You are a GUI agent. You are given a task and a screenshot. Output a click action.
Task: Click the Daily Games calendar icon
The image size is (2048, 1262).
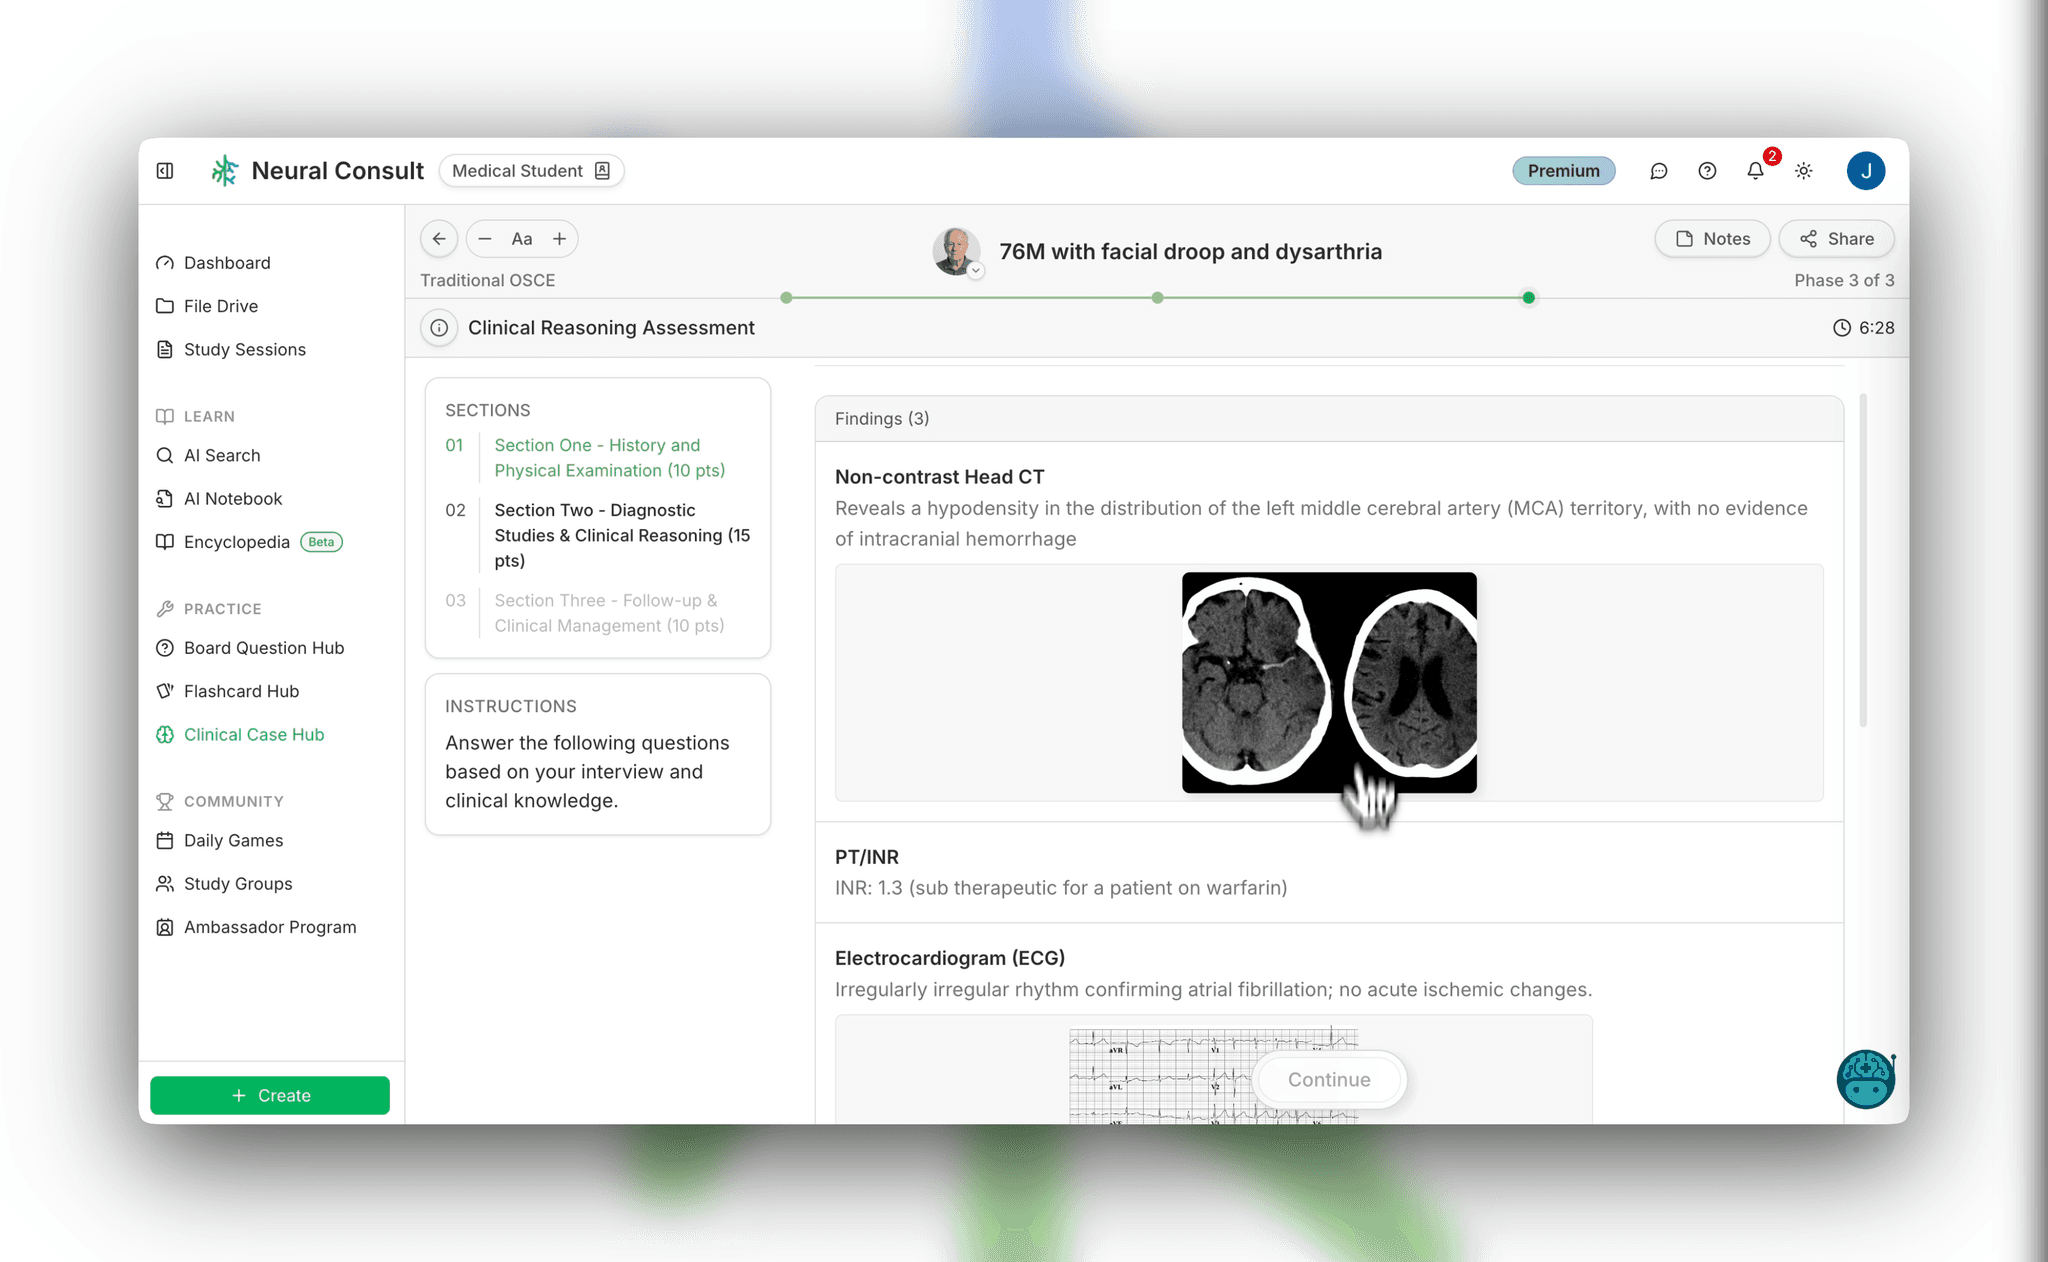tap(165, 840)
